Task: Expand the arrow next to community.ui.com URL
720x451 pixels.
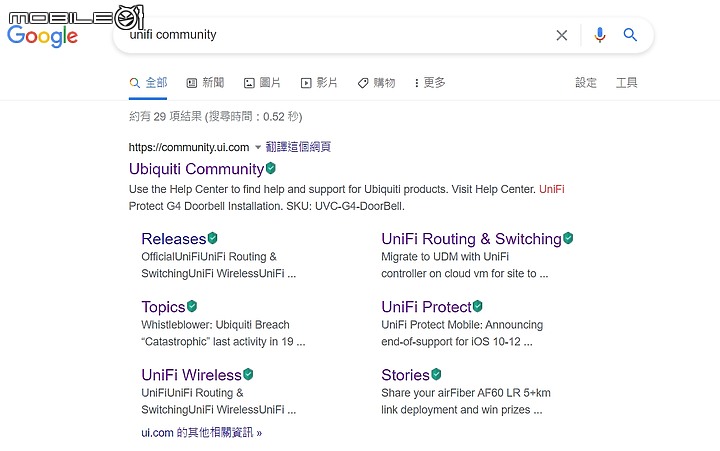Action: 258,147
